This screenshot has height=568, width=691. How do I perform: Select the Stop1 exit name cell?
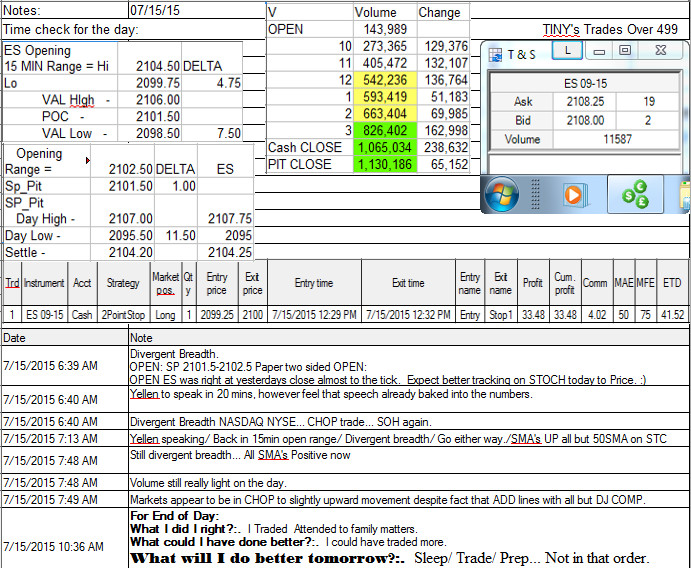coord(501,315)
